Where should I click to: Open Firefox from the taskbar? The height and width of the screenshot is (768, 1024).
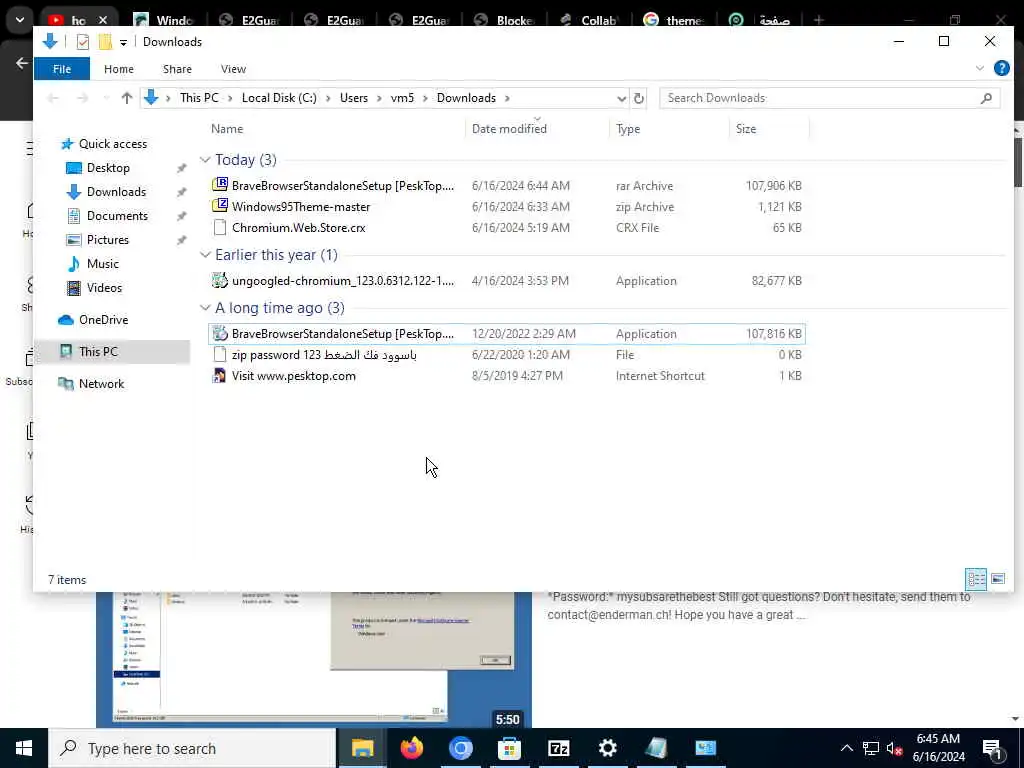(x=411, y=748)
